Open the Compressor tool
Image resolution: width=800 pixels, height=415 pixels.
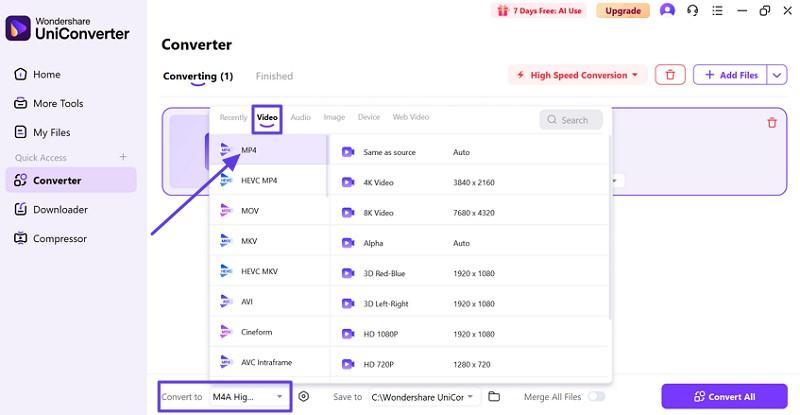coord(50,238)
